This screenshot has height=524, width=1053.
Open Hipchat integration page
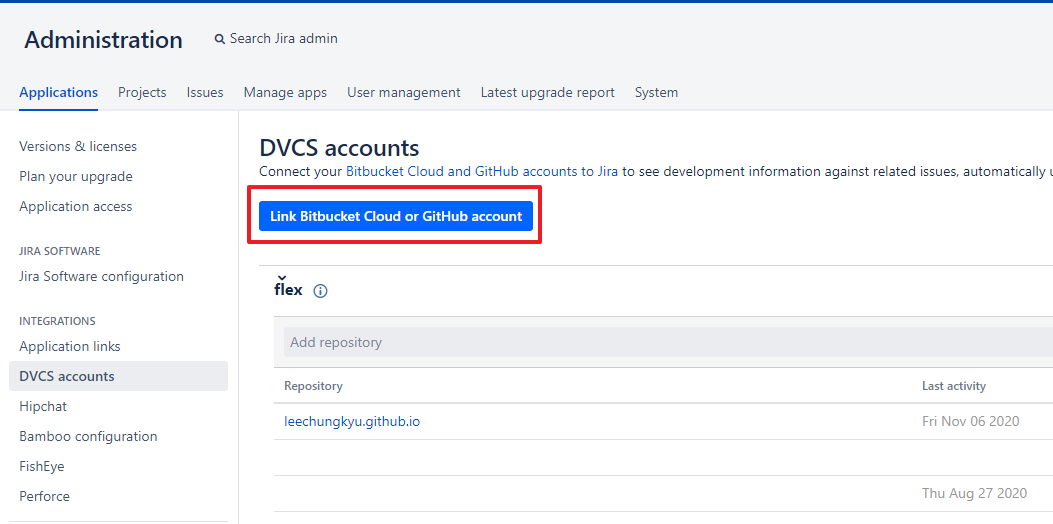click(43, 406)
